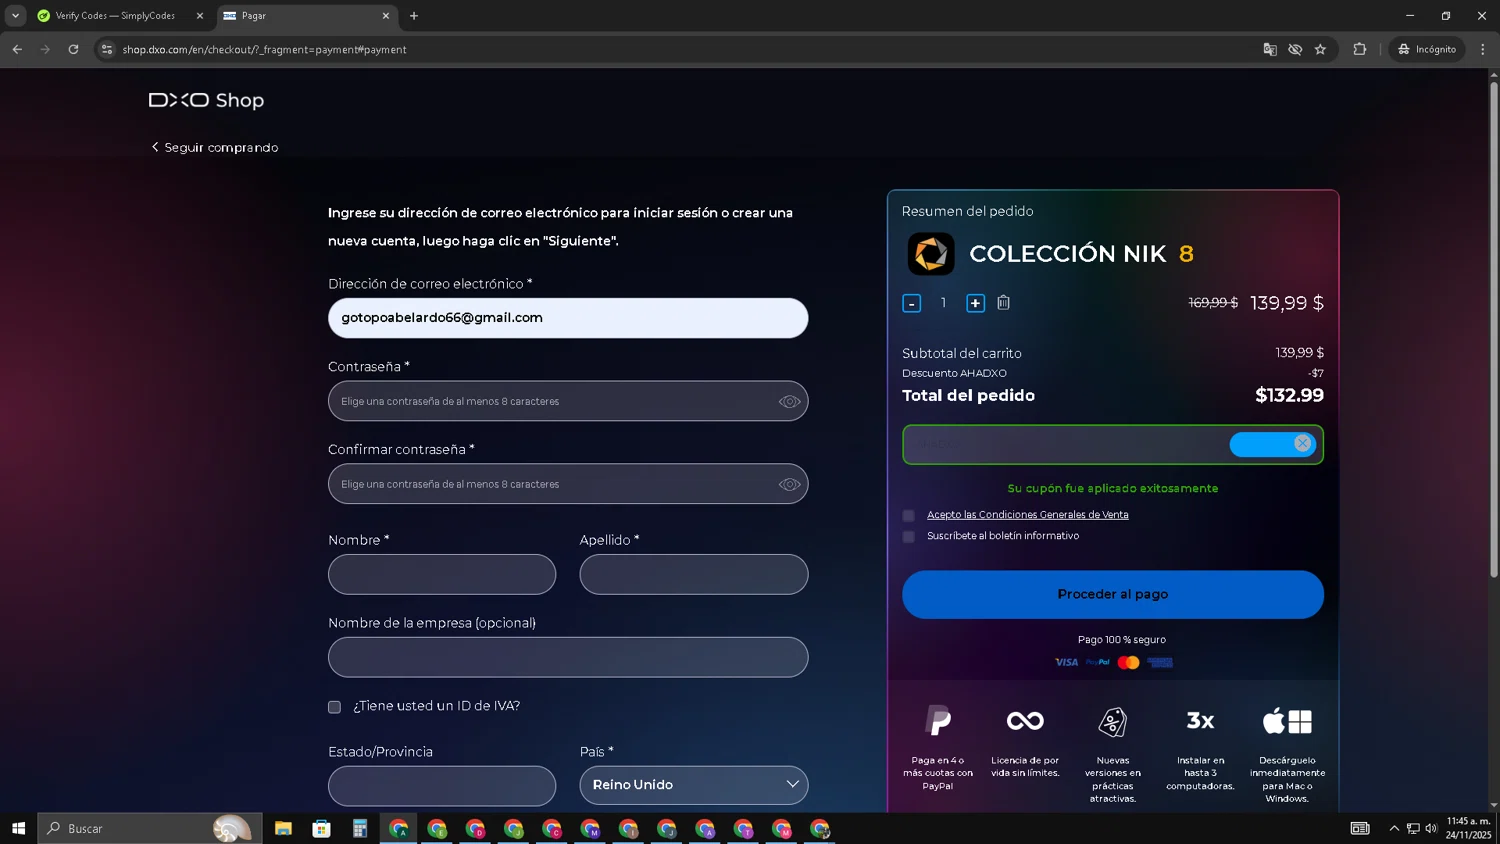Open the País dropdown showing Reino Unido

[x=694, y=785]
